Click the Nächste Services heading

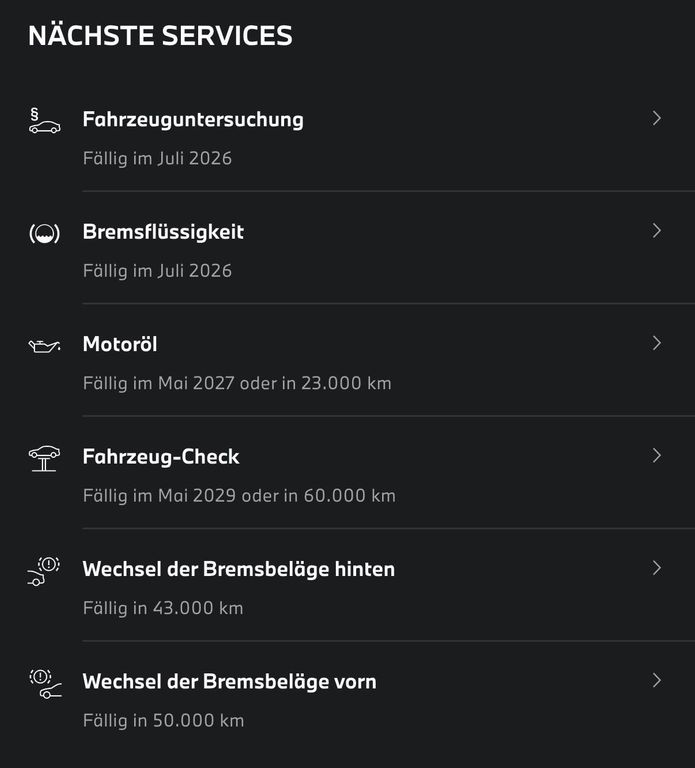coord(160,36)
